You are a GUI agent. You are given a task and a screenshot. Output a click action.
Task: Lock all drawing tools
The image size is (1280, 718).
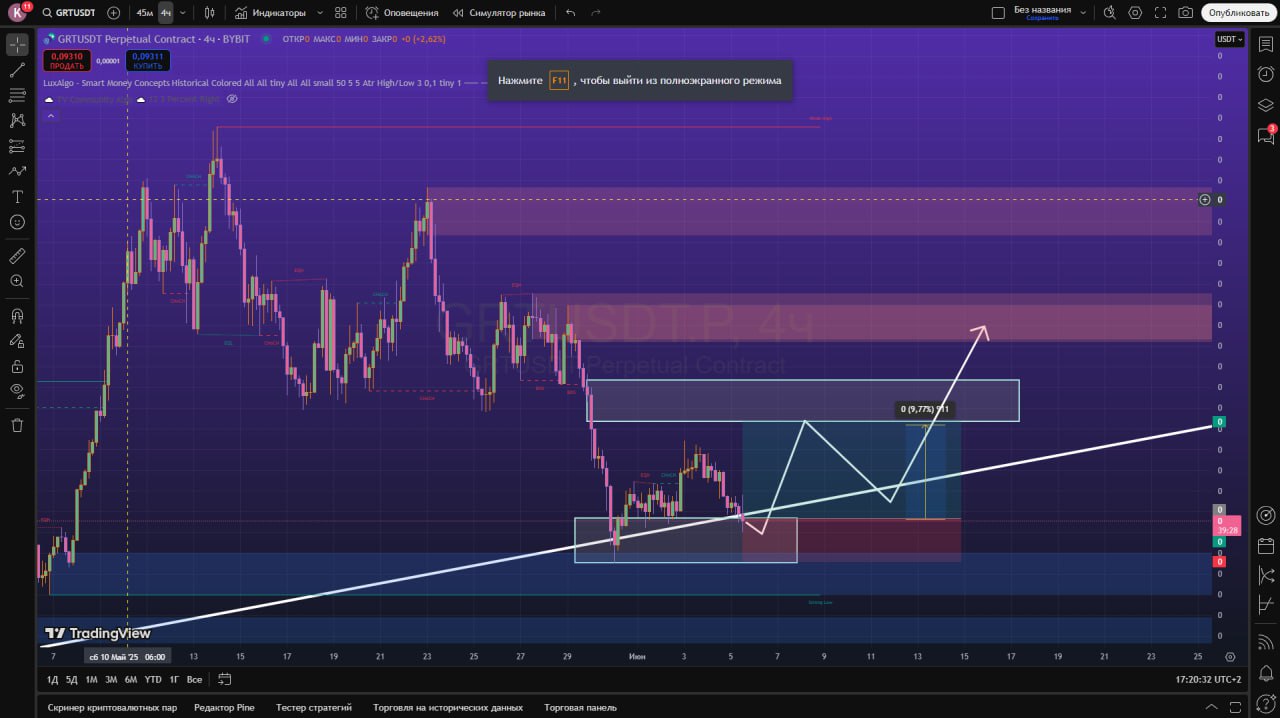[17, 366]
